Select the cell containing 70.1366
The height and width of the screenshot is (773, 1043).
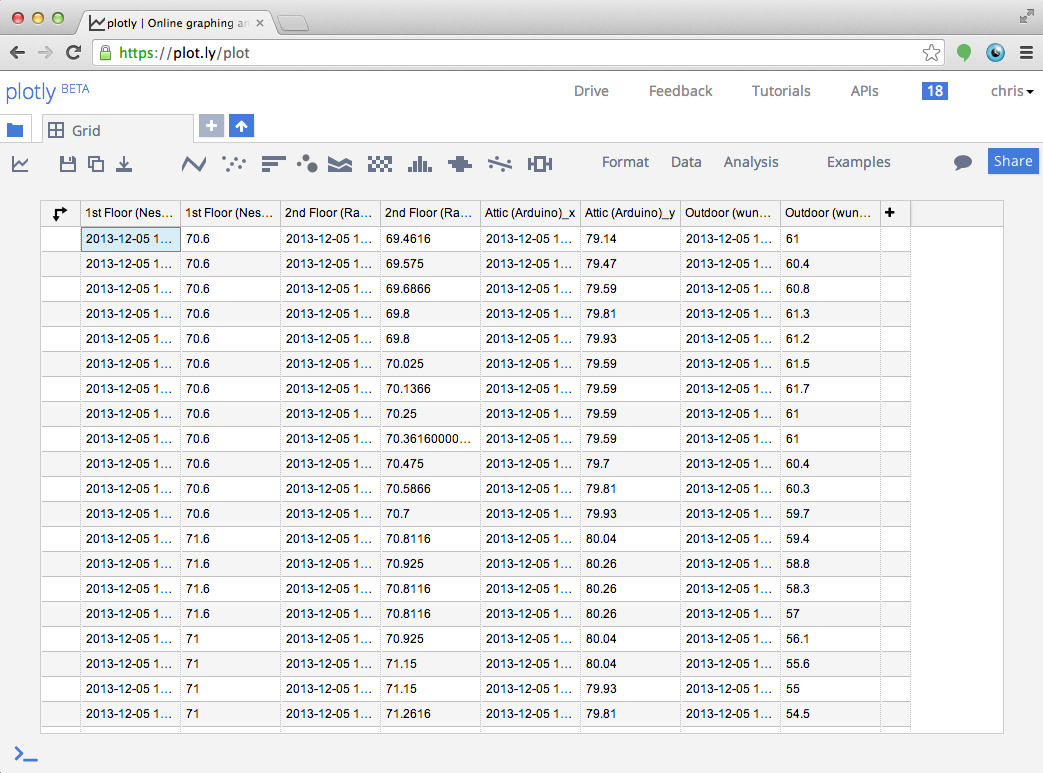coord(430,389)
